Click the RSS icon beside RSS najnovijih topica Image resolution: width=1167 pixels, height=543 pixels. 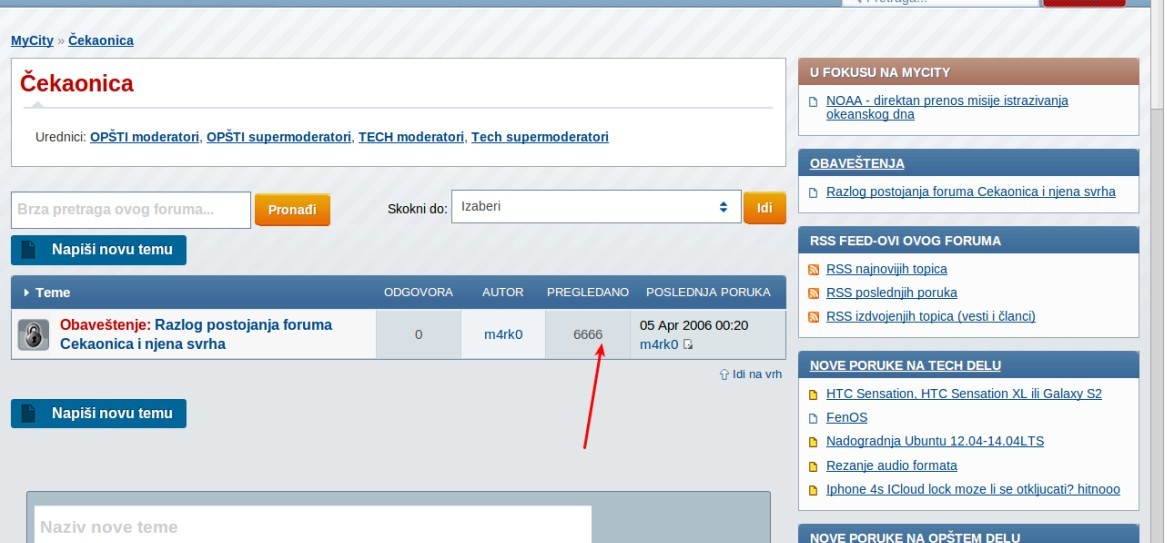coord(813,269)
